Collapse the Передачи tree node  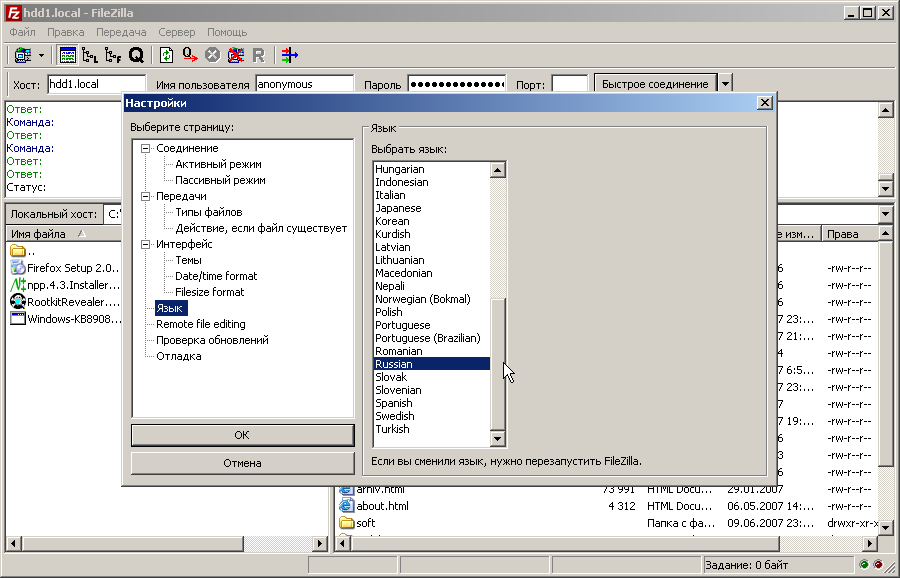pyautogui.click(x=145, y=196)
